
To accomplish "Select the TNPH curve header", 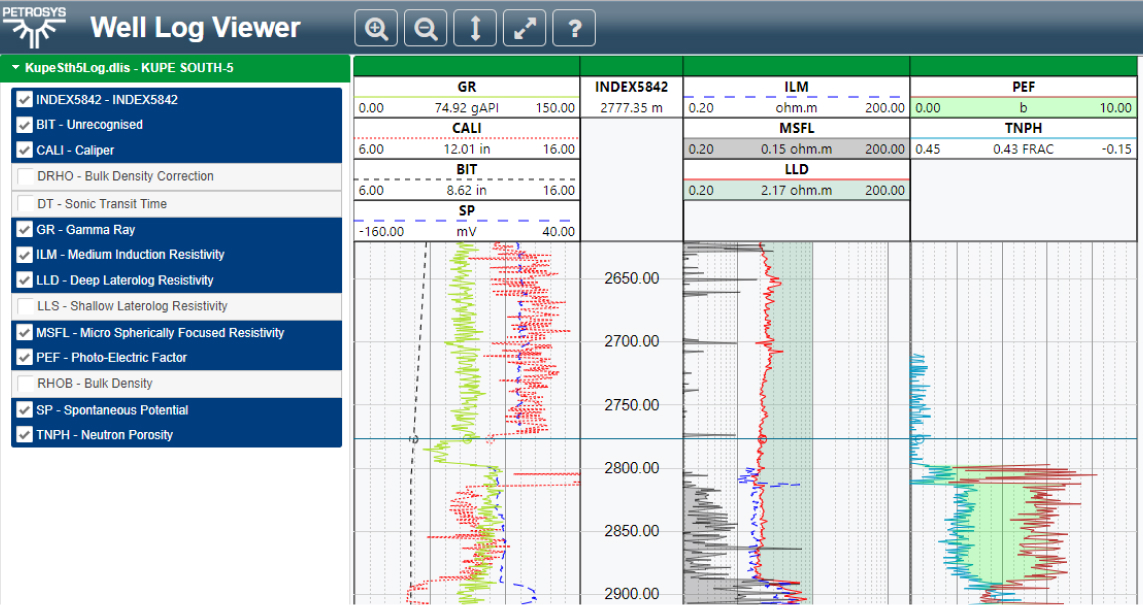I will click(1023, 128).
